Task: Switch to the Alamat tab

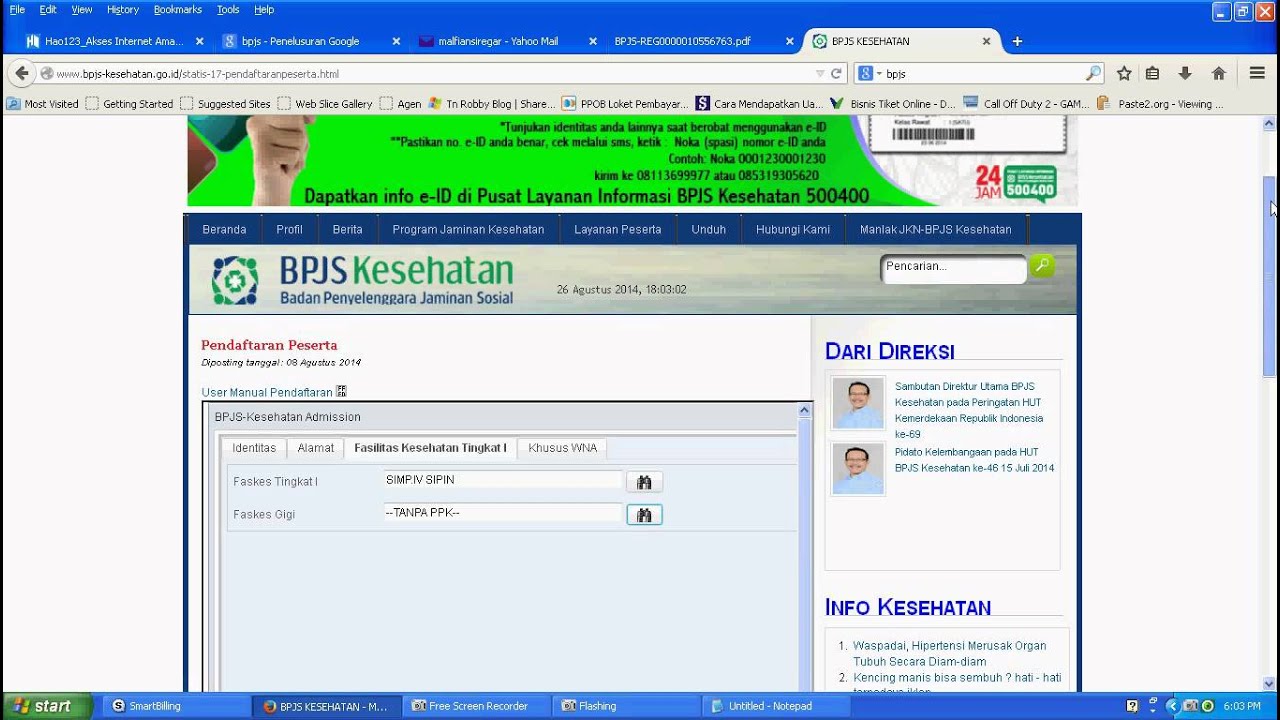Action: (x=315, y=448)
